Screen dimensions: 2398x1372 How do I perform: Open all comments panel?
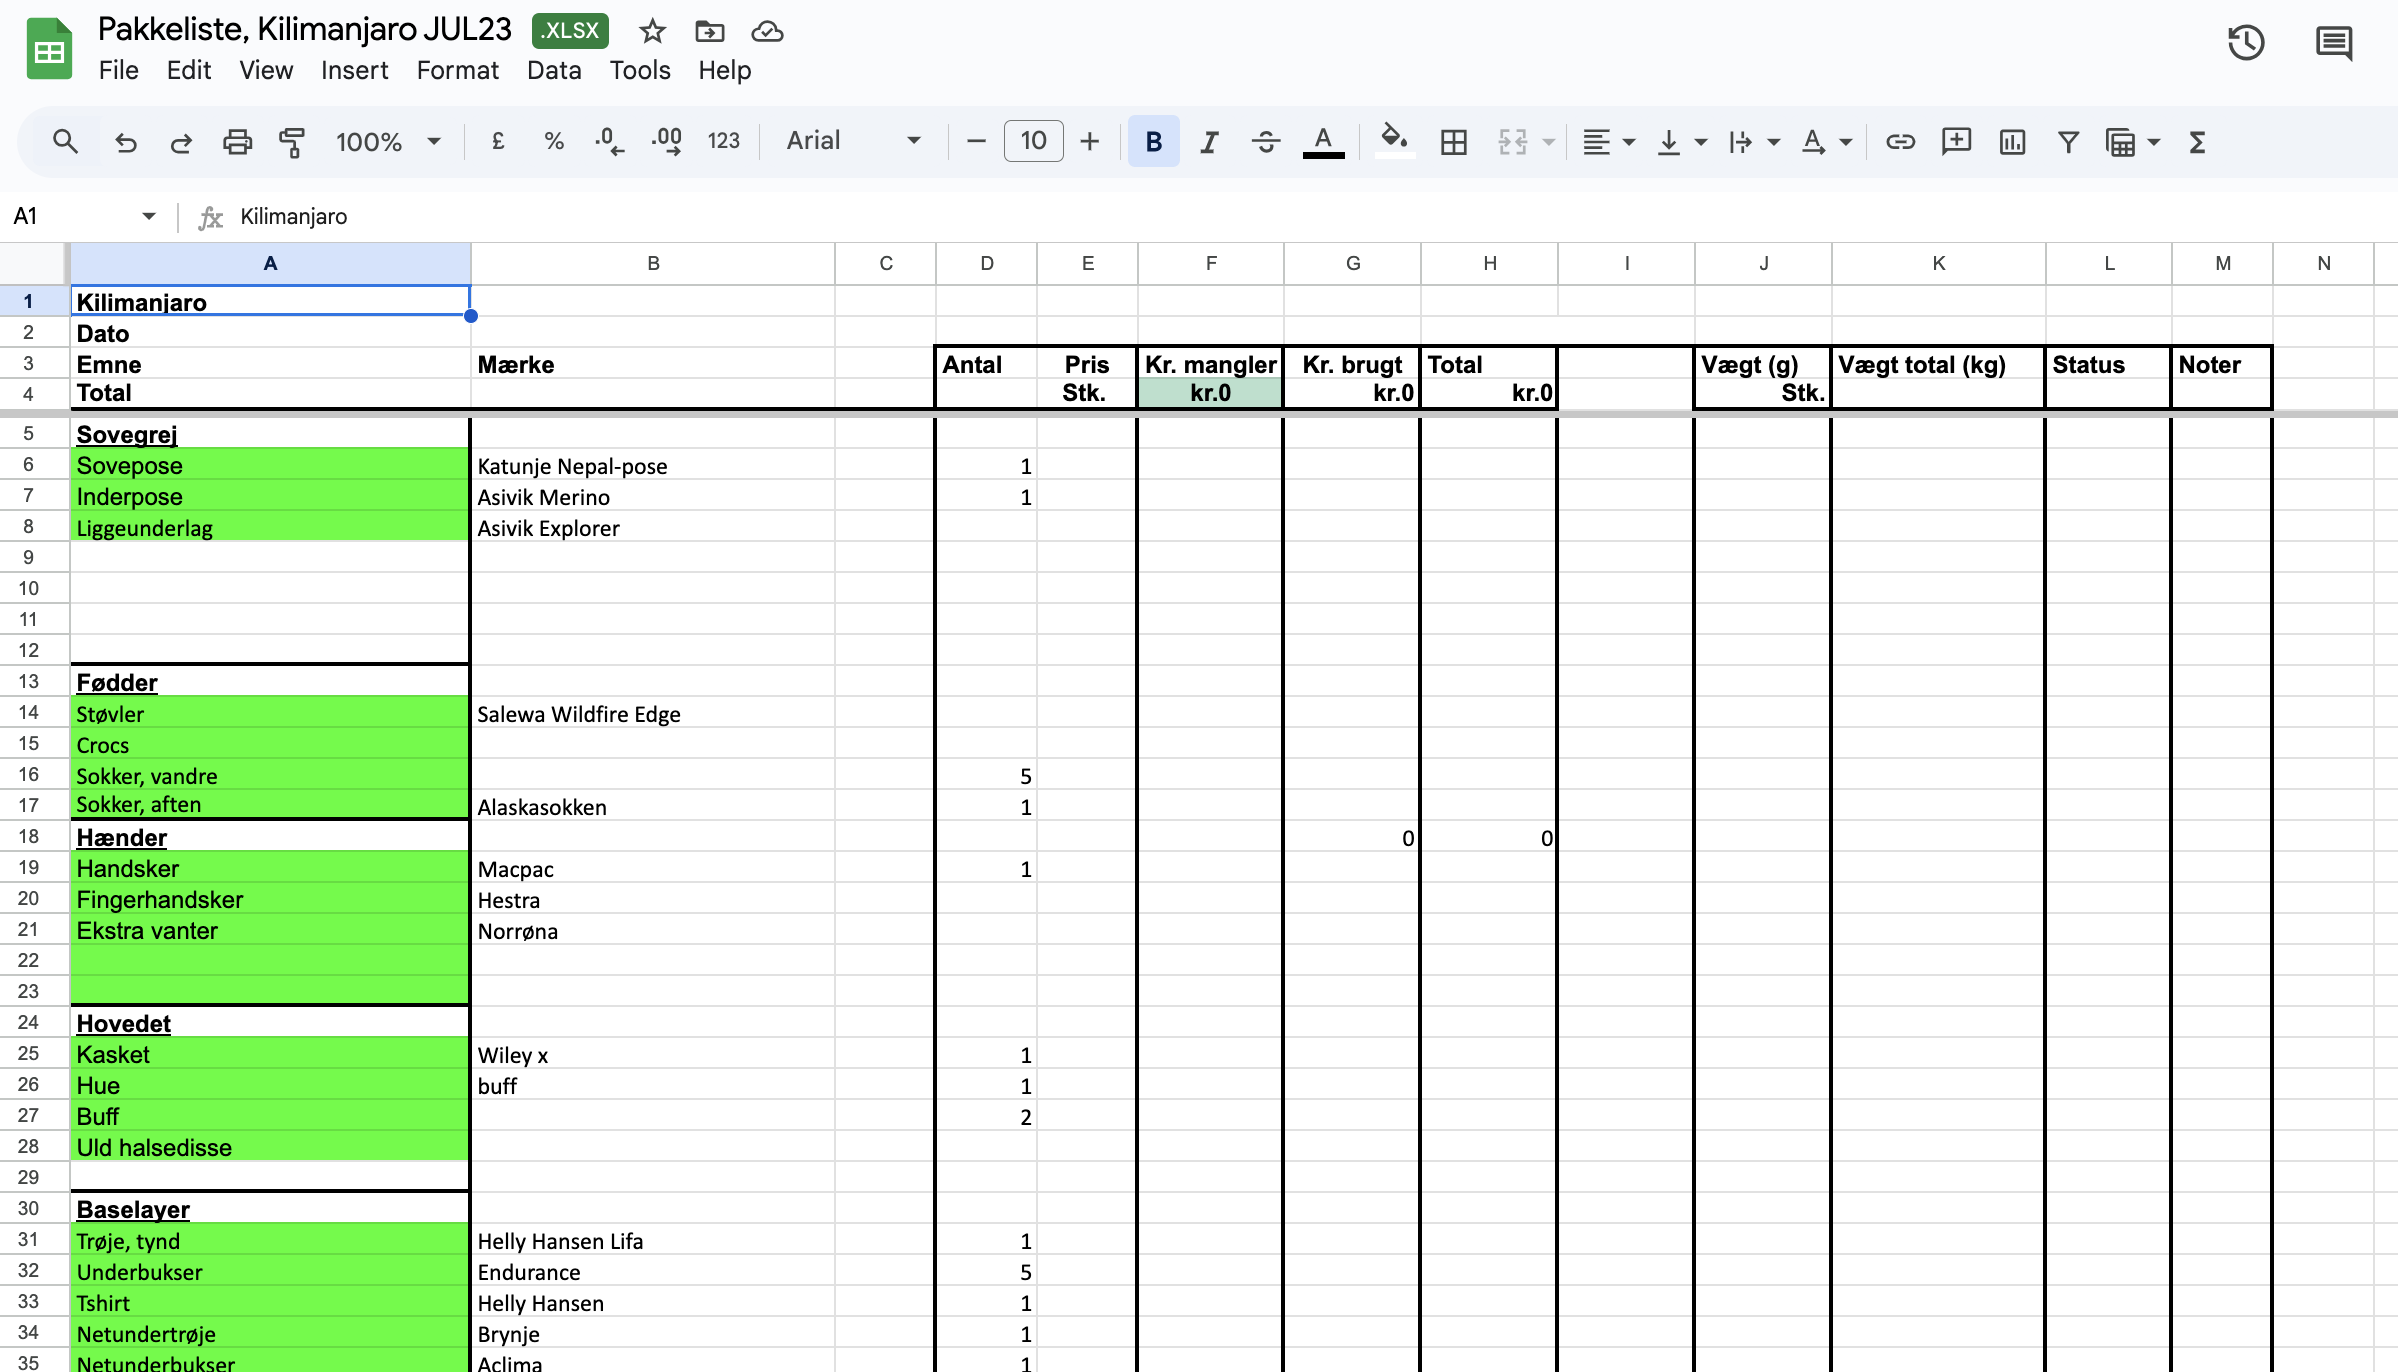click(x=2334, y=43)
